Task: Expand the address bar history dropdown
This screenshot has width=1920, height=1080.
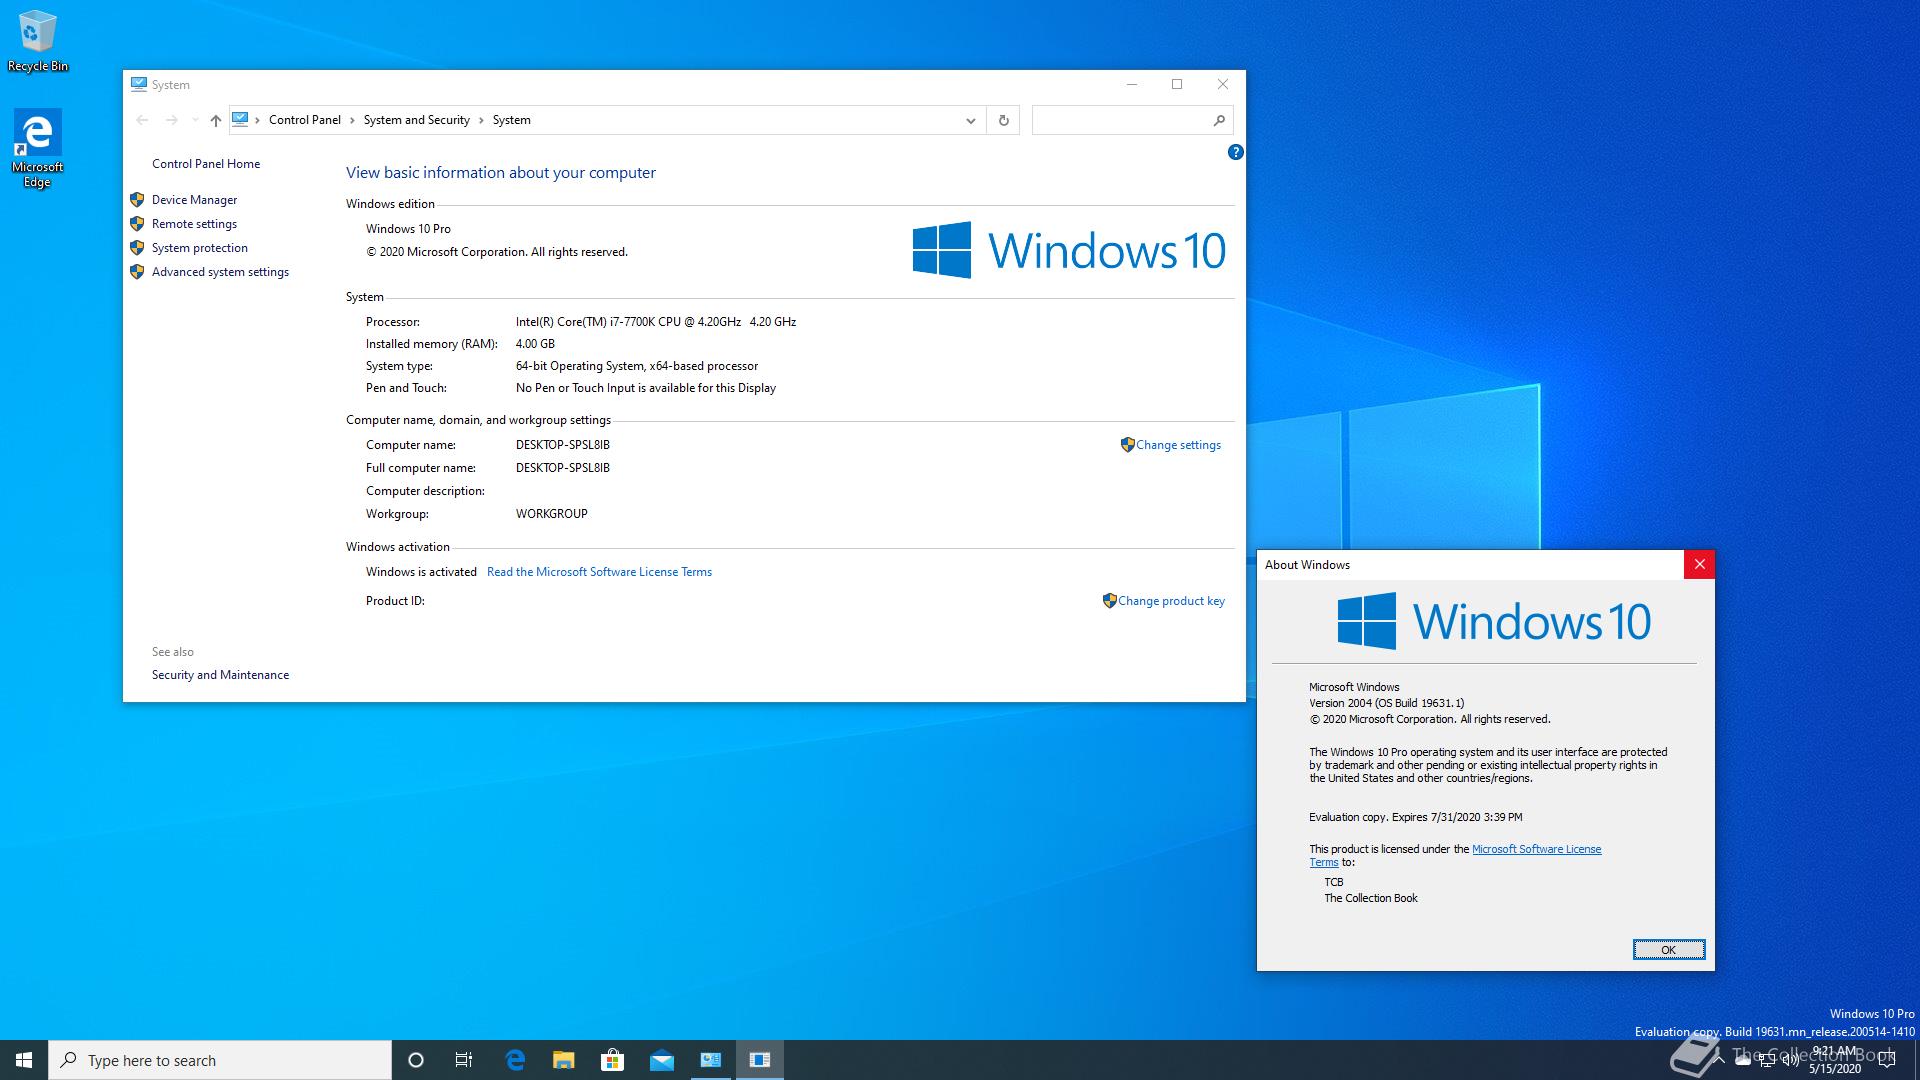Action: (970, 120)
